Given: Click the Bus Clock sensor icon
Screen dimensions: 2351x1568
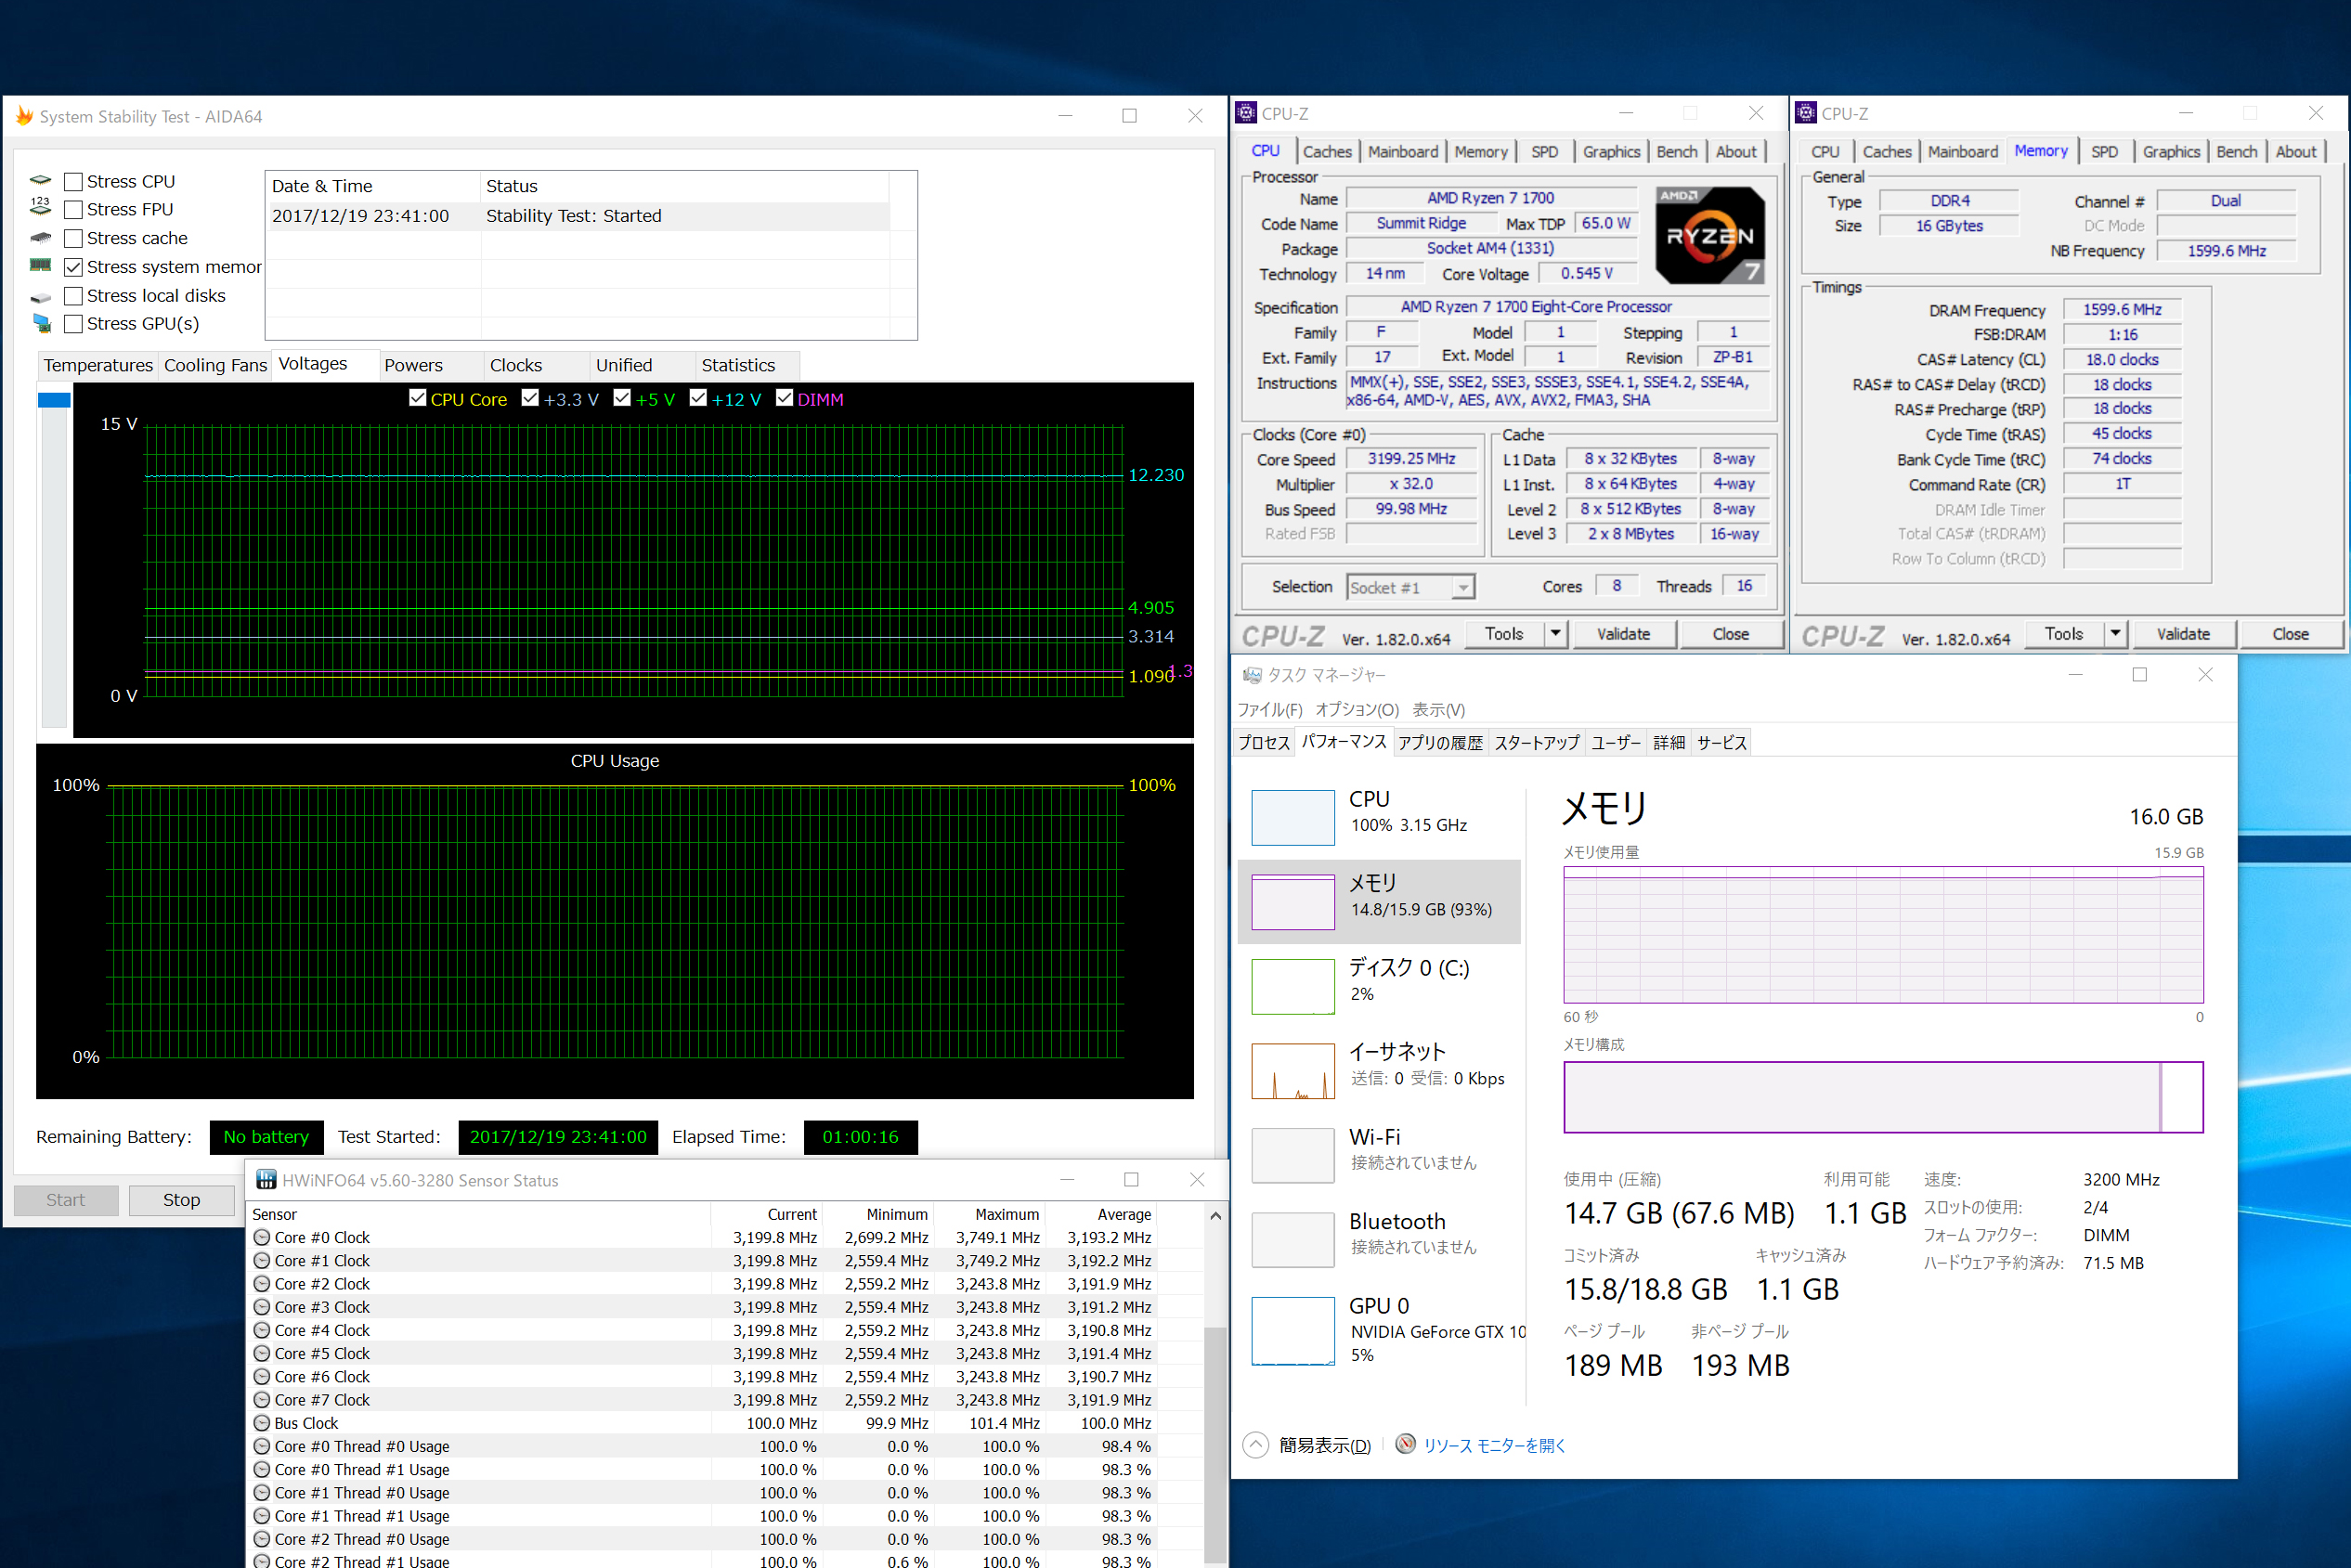Looking at the screenshot, I should (x=262, y=1423).
